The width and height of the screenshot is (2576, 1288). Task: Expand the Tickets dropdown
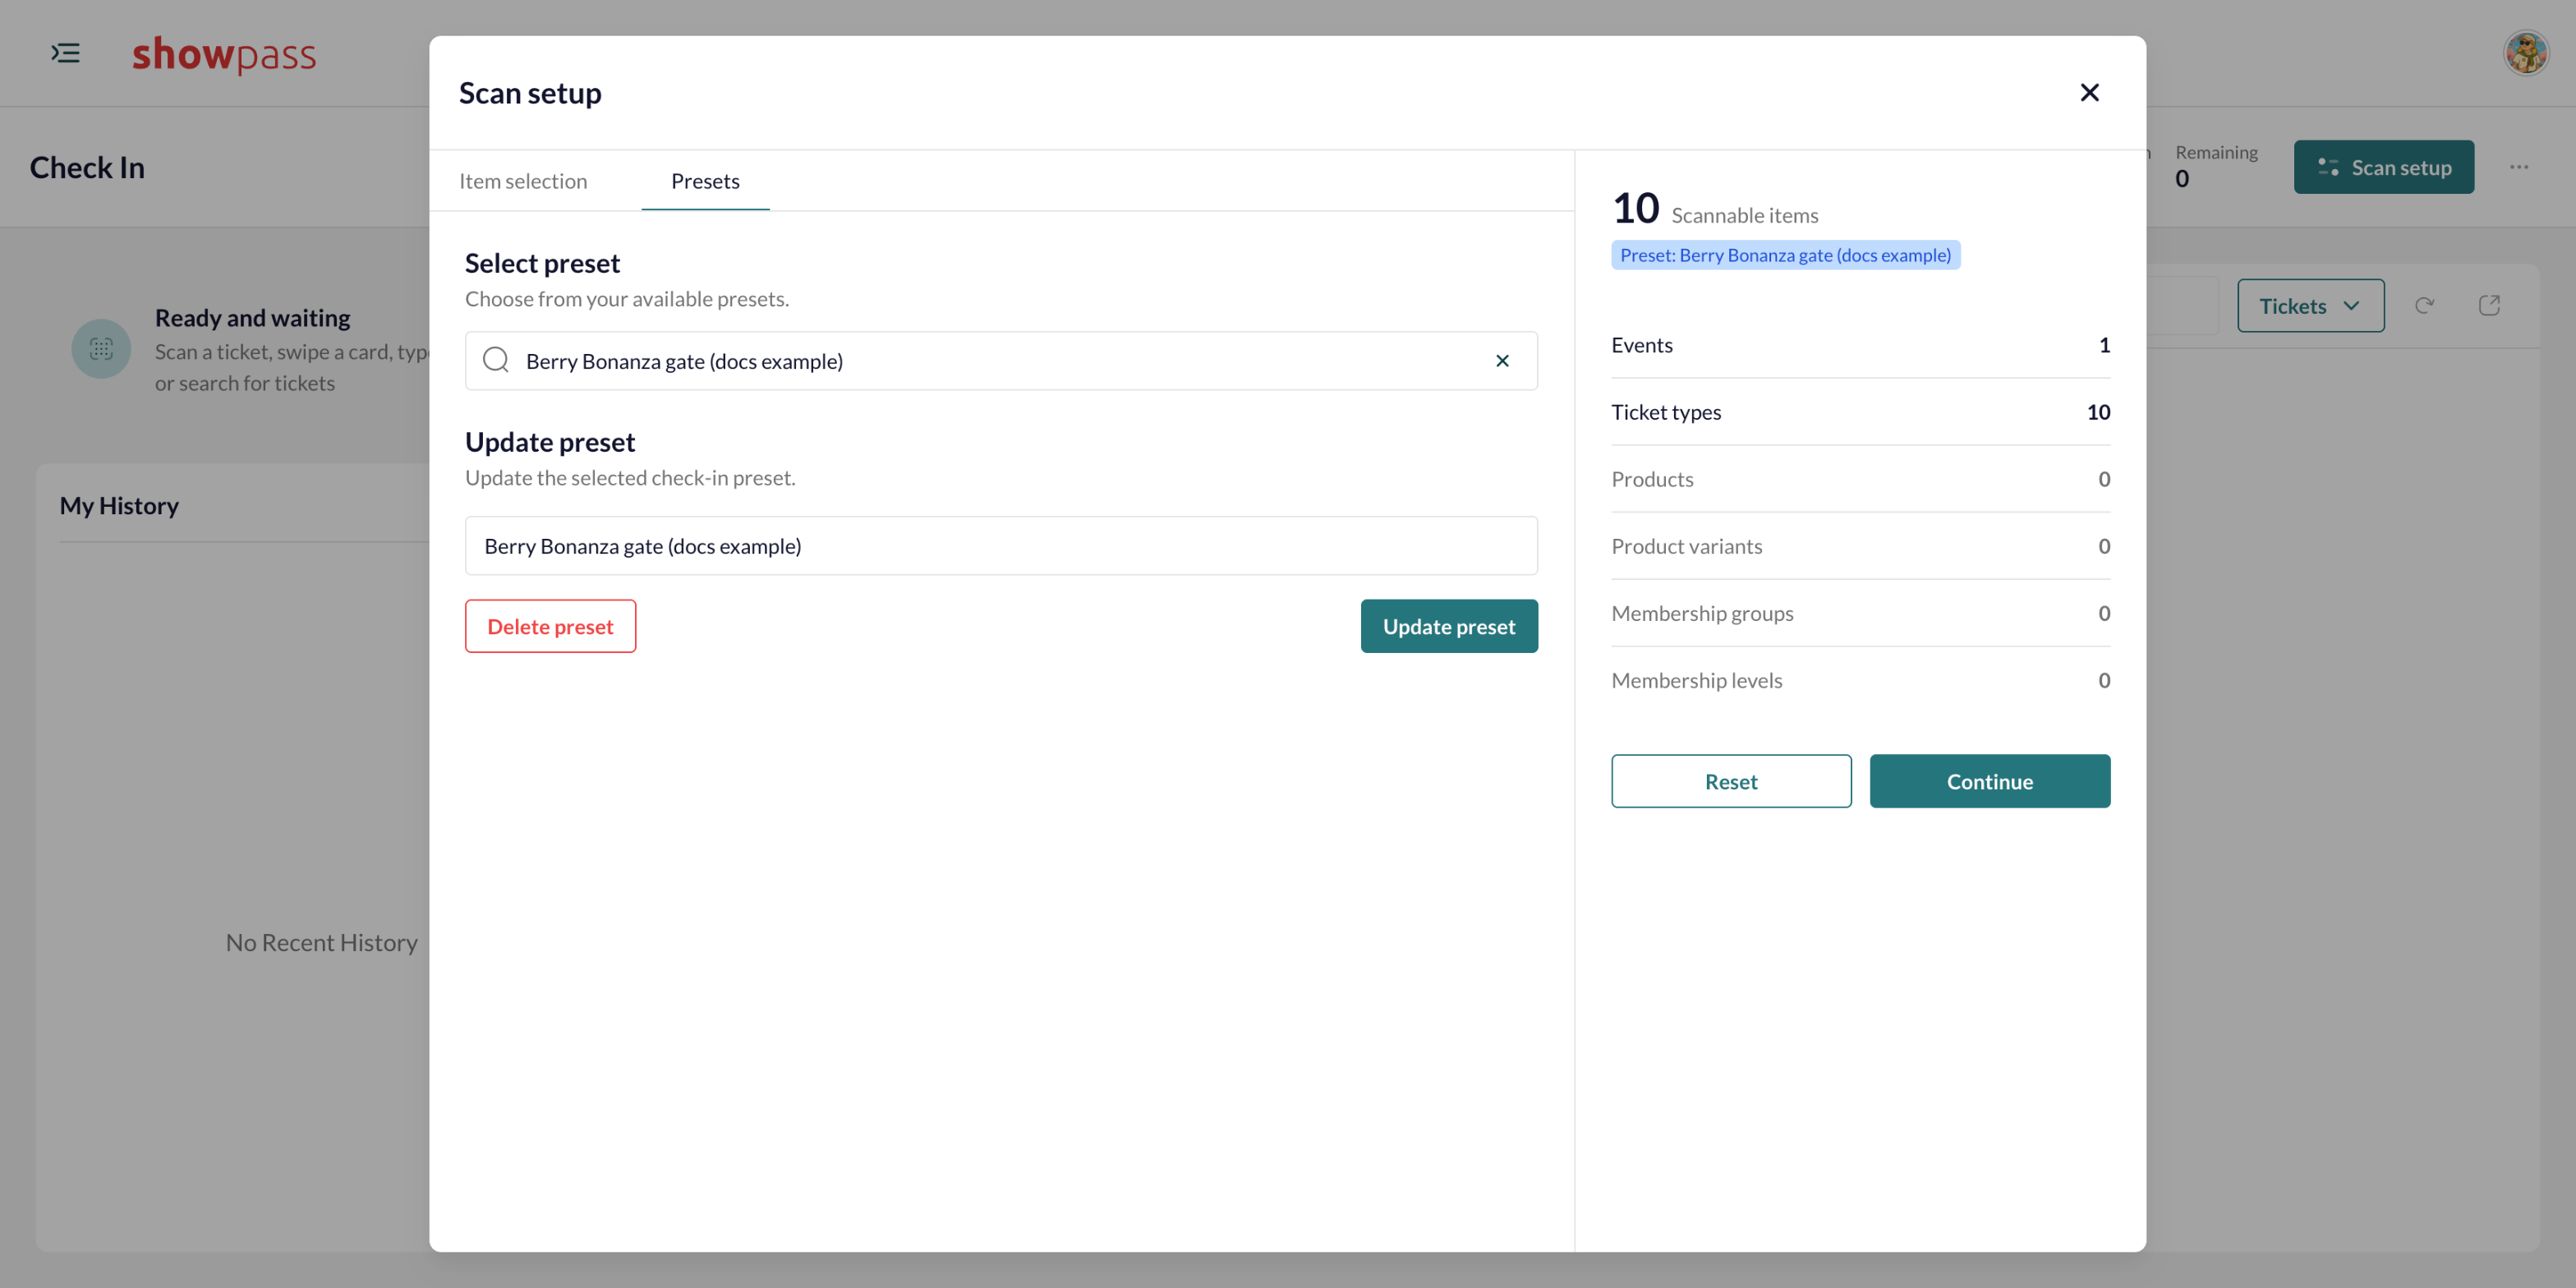(2310, 306)
